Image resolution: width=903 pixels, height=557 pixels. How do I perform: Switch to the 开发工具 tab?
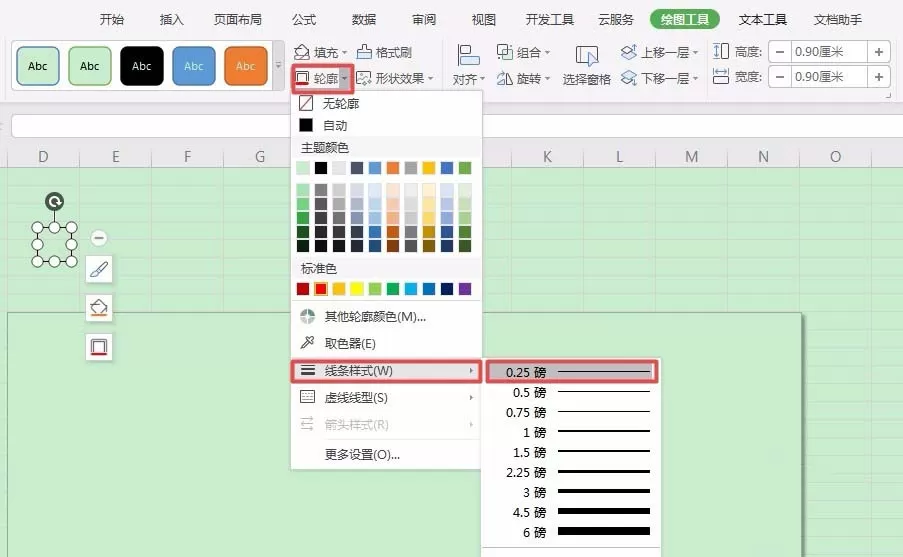click(550, 20)
